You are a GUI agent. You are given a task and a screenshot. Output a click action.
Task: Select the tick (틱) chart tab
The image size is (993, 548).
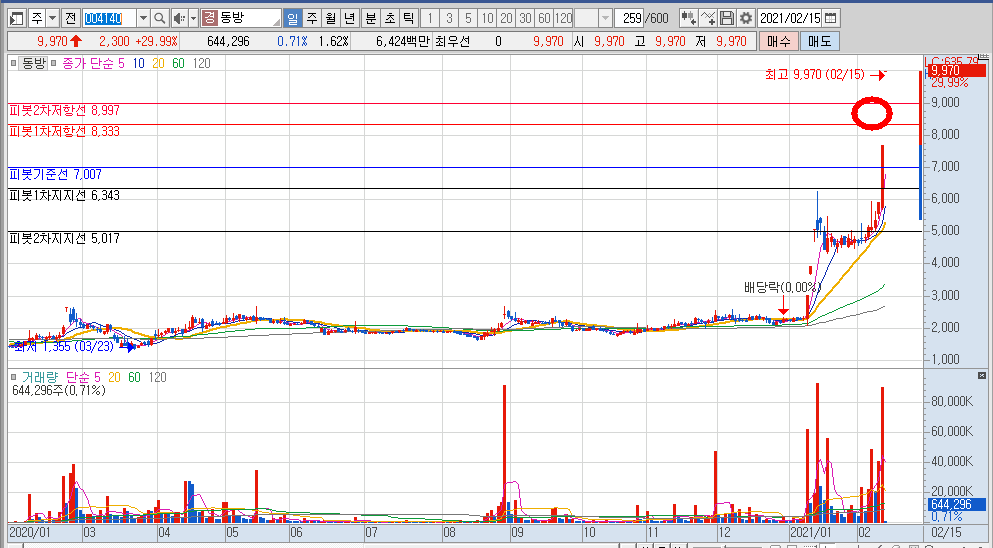[x=408, y=18]
